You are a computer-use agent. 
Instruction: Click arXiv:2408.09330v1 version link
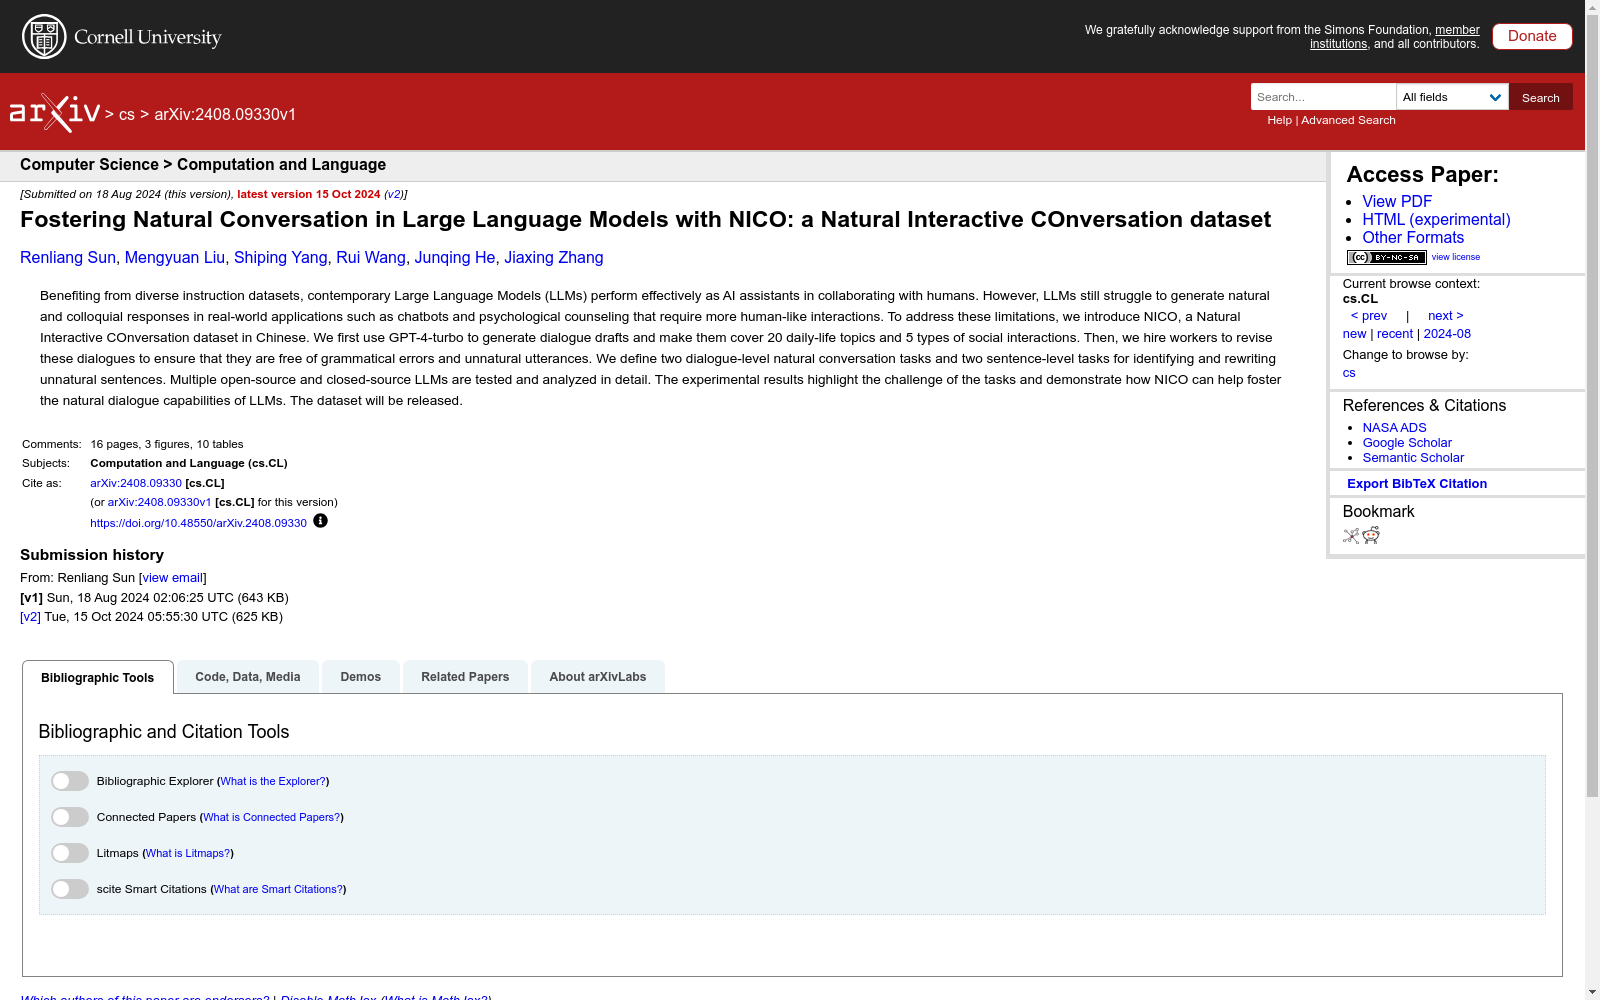160,502
